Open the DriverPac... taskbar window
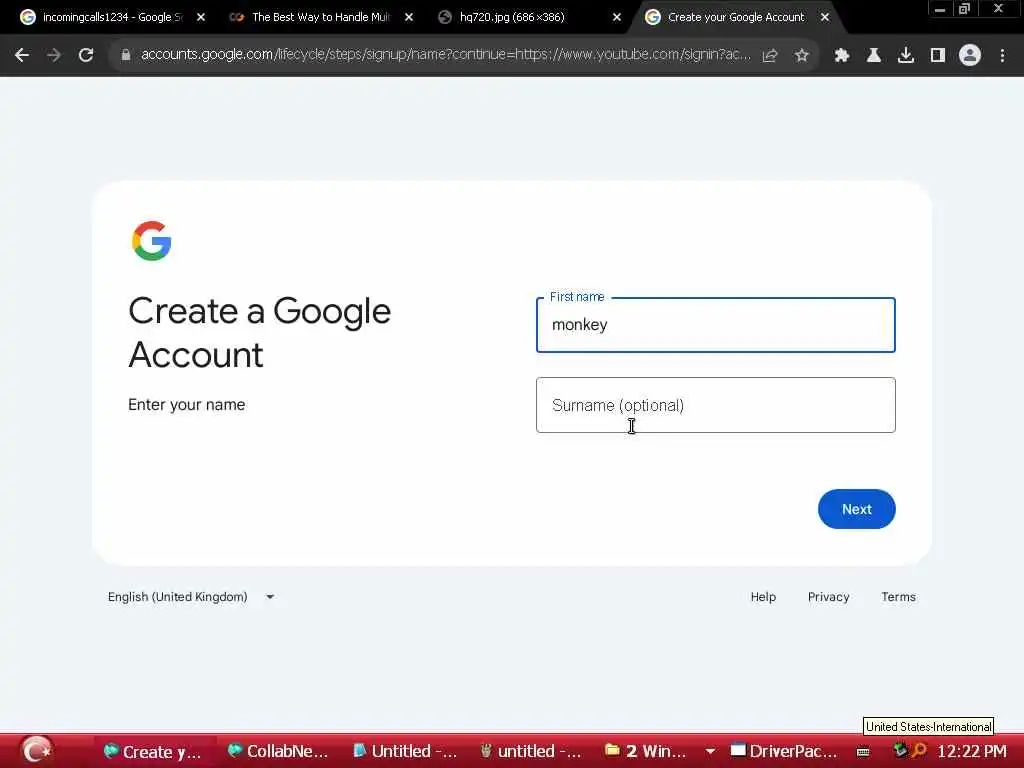Viewport: 1024px width, 768px height. click(x=784, y=751)
